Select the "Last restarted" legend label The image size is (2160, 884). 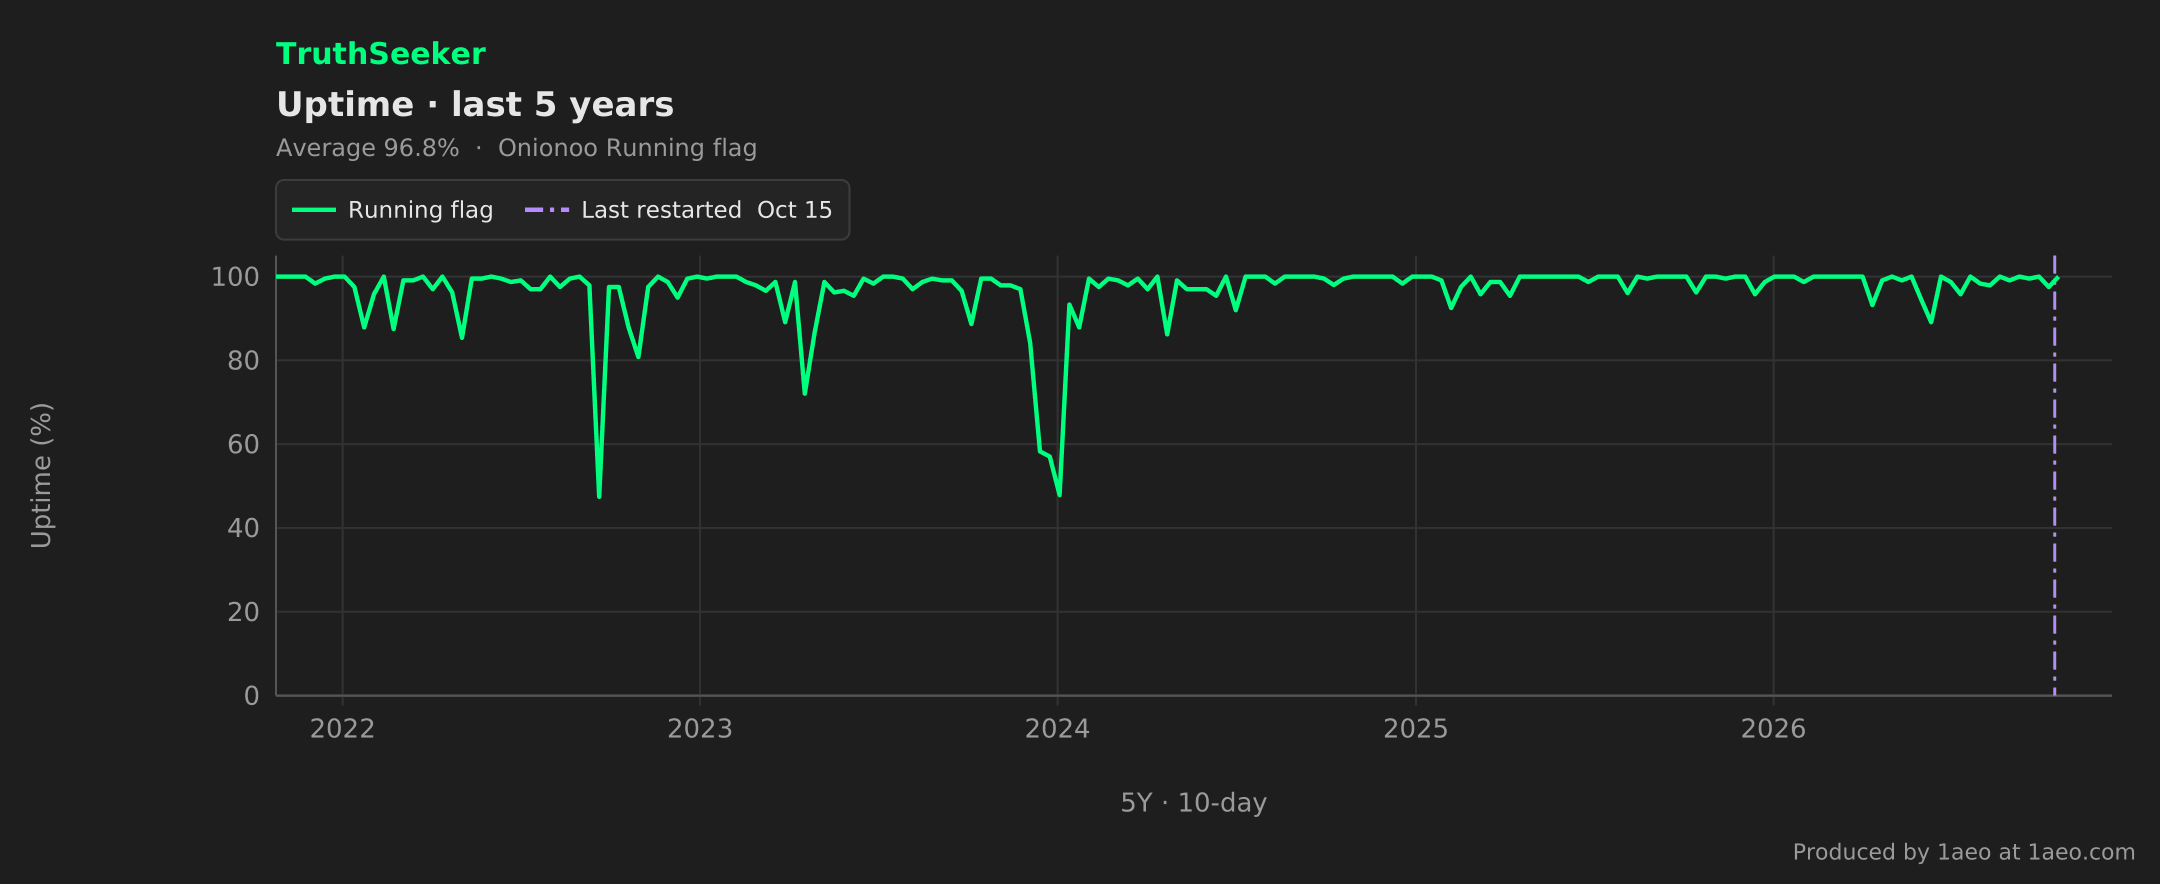[x=661, y=210]
